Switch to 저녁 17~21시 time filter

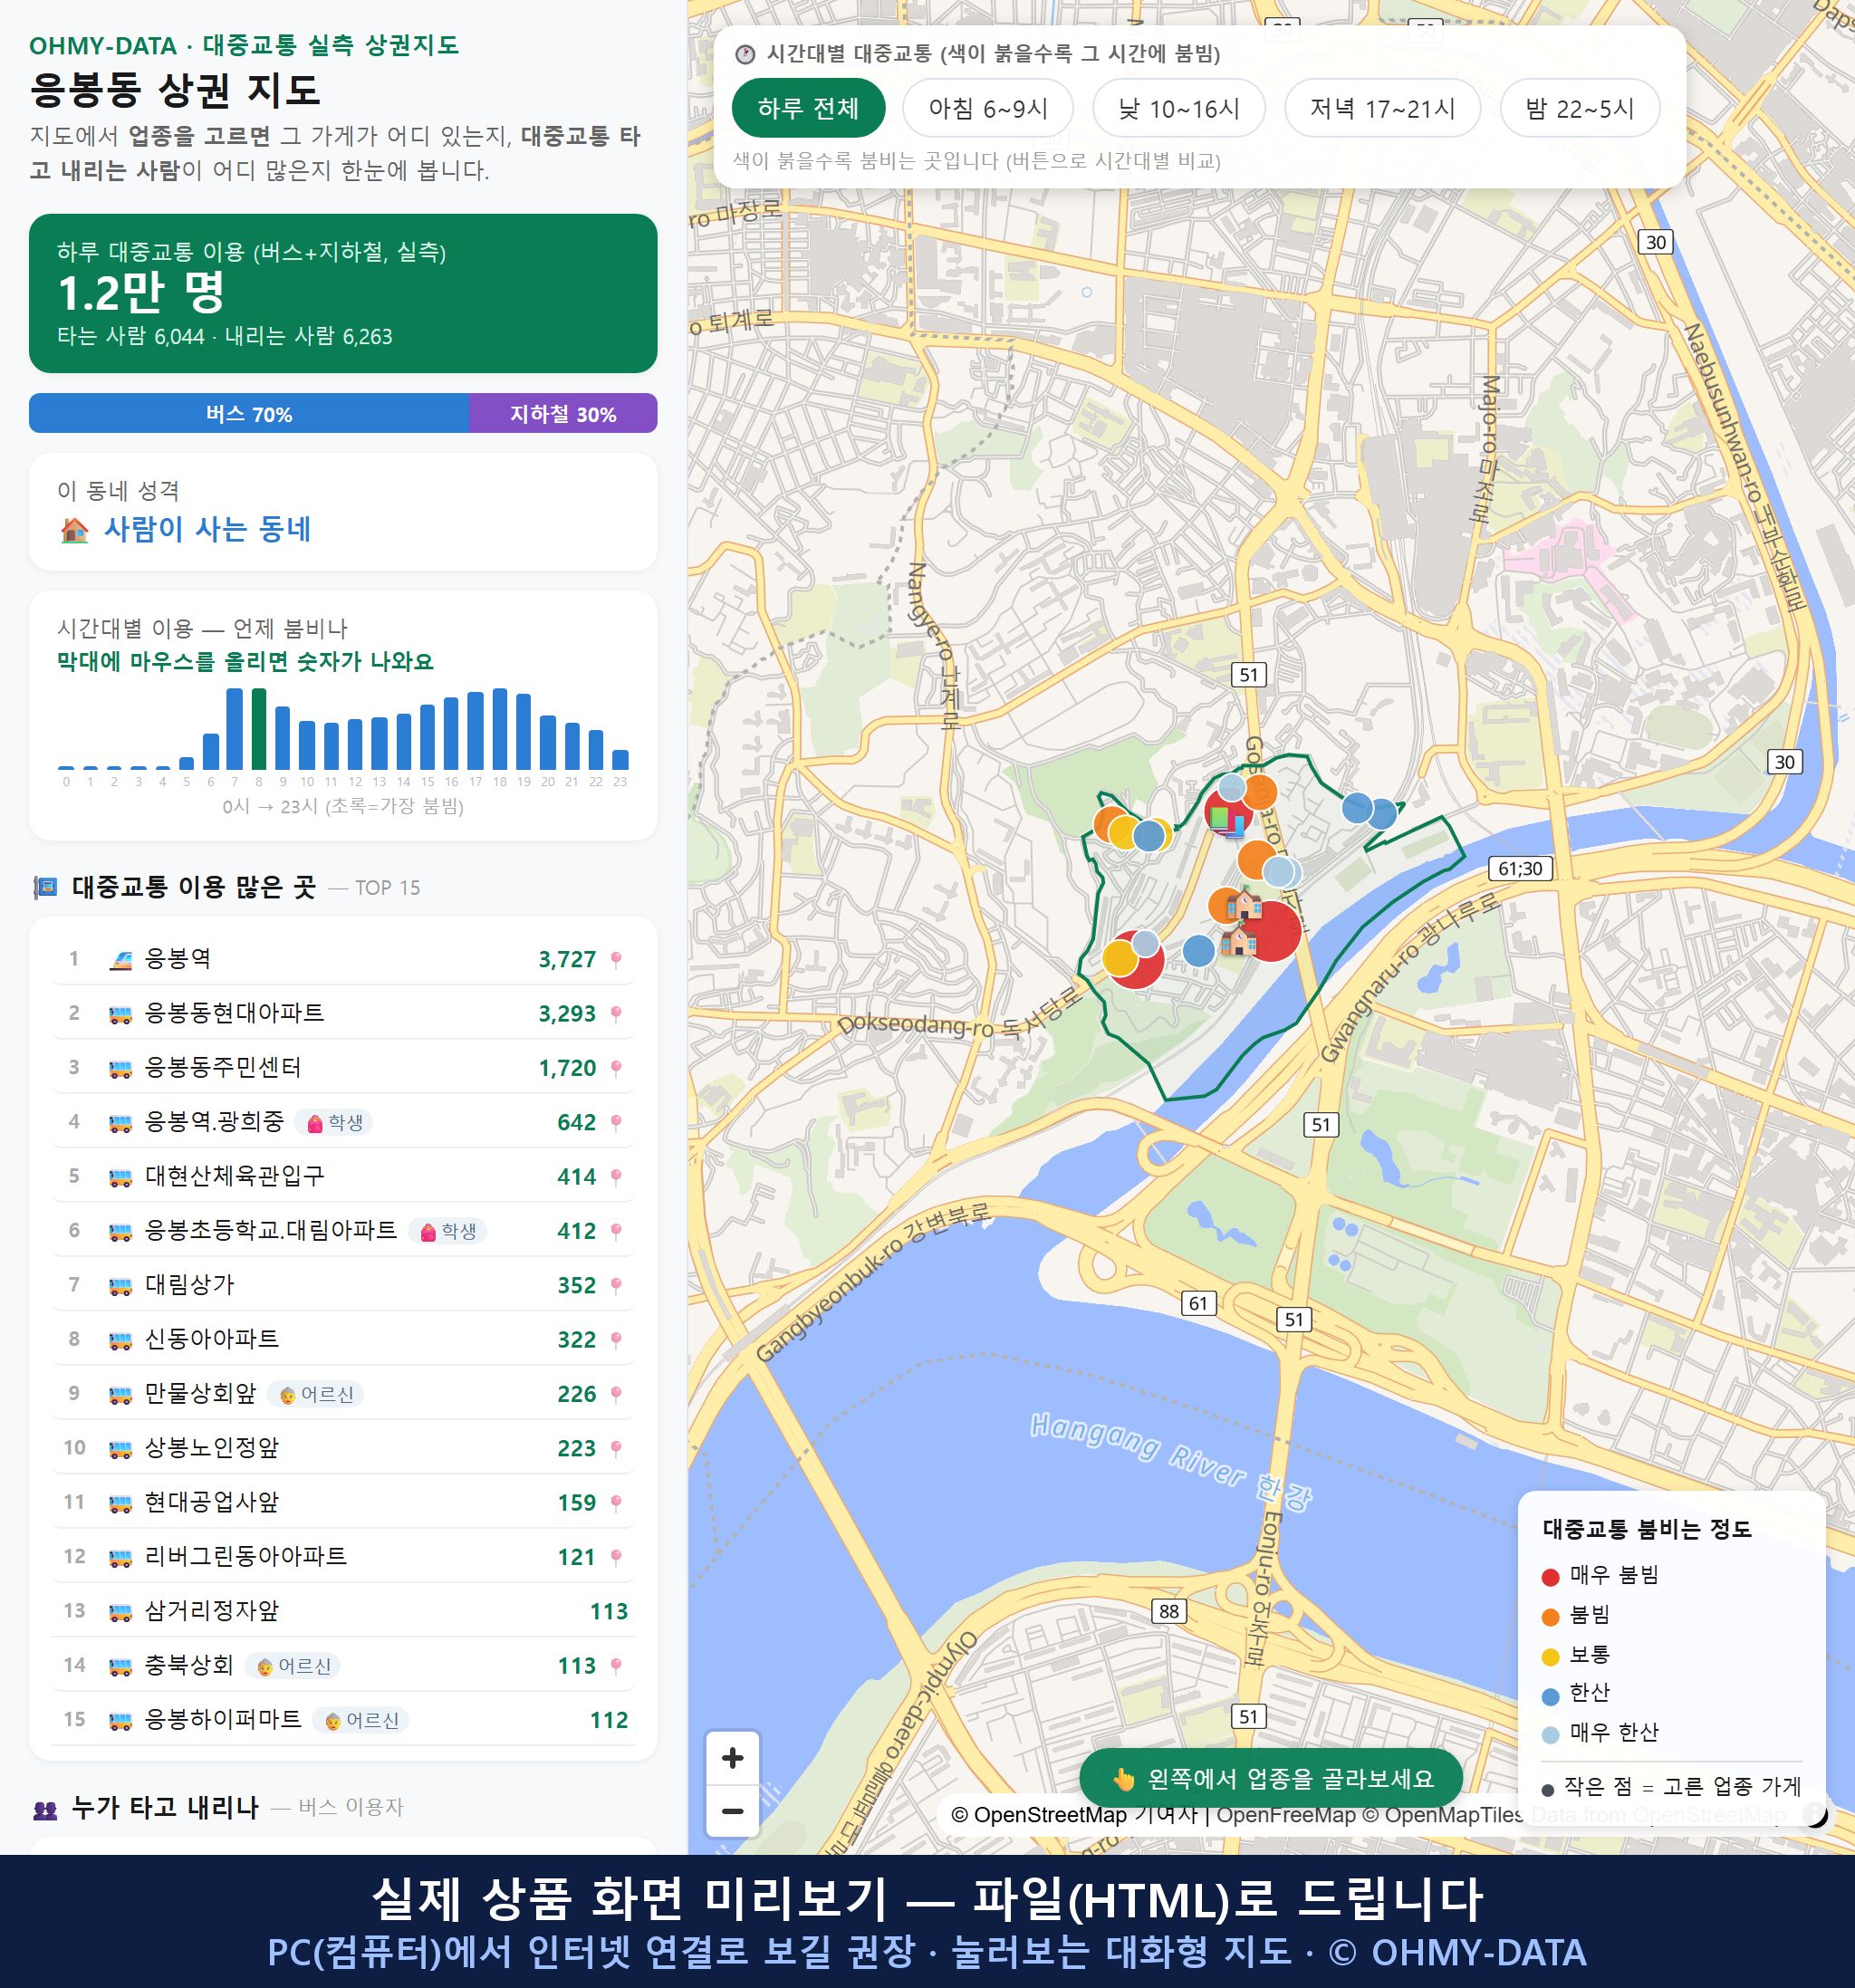(x=1382, y=108)
